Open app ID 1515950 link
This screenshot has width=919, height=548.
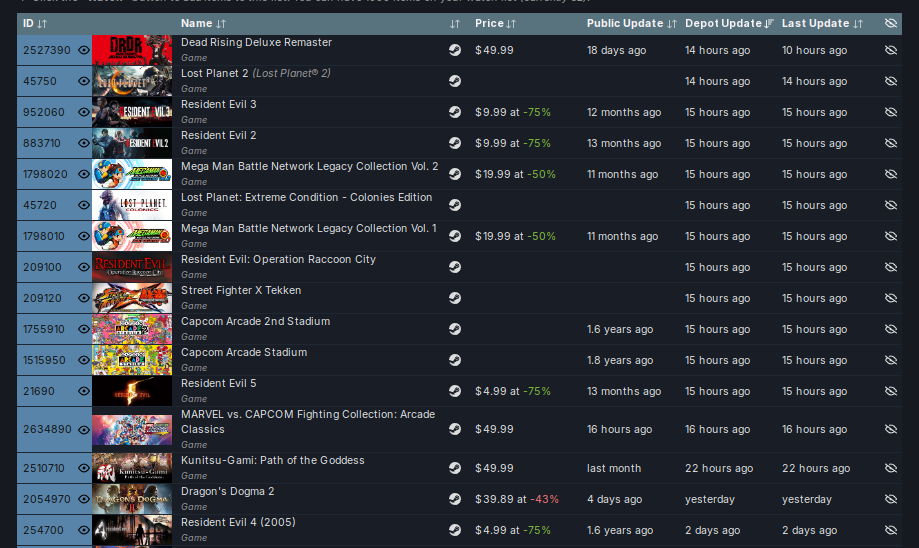pos(44,360)
